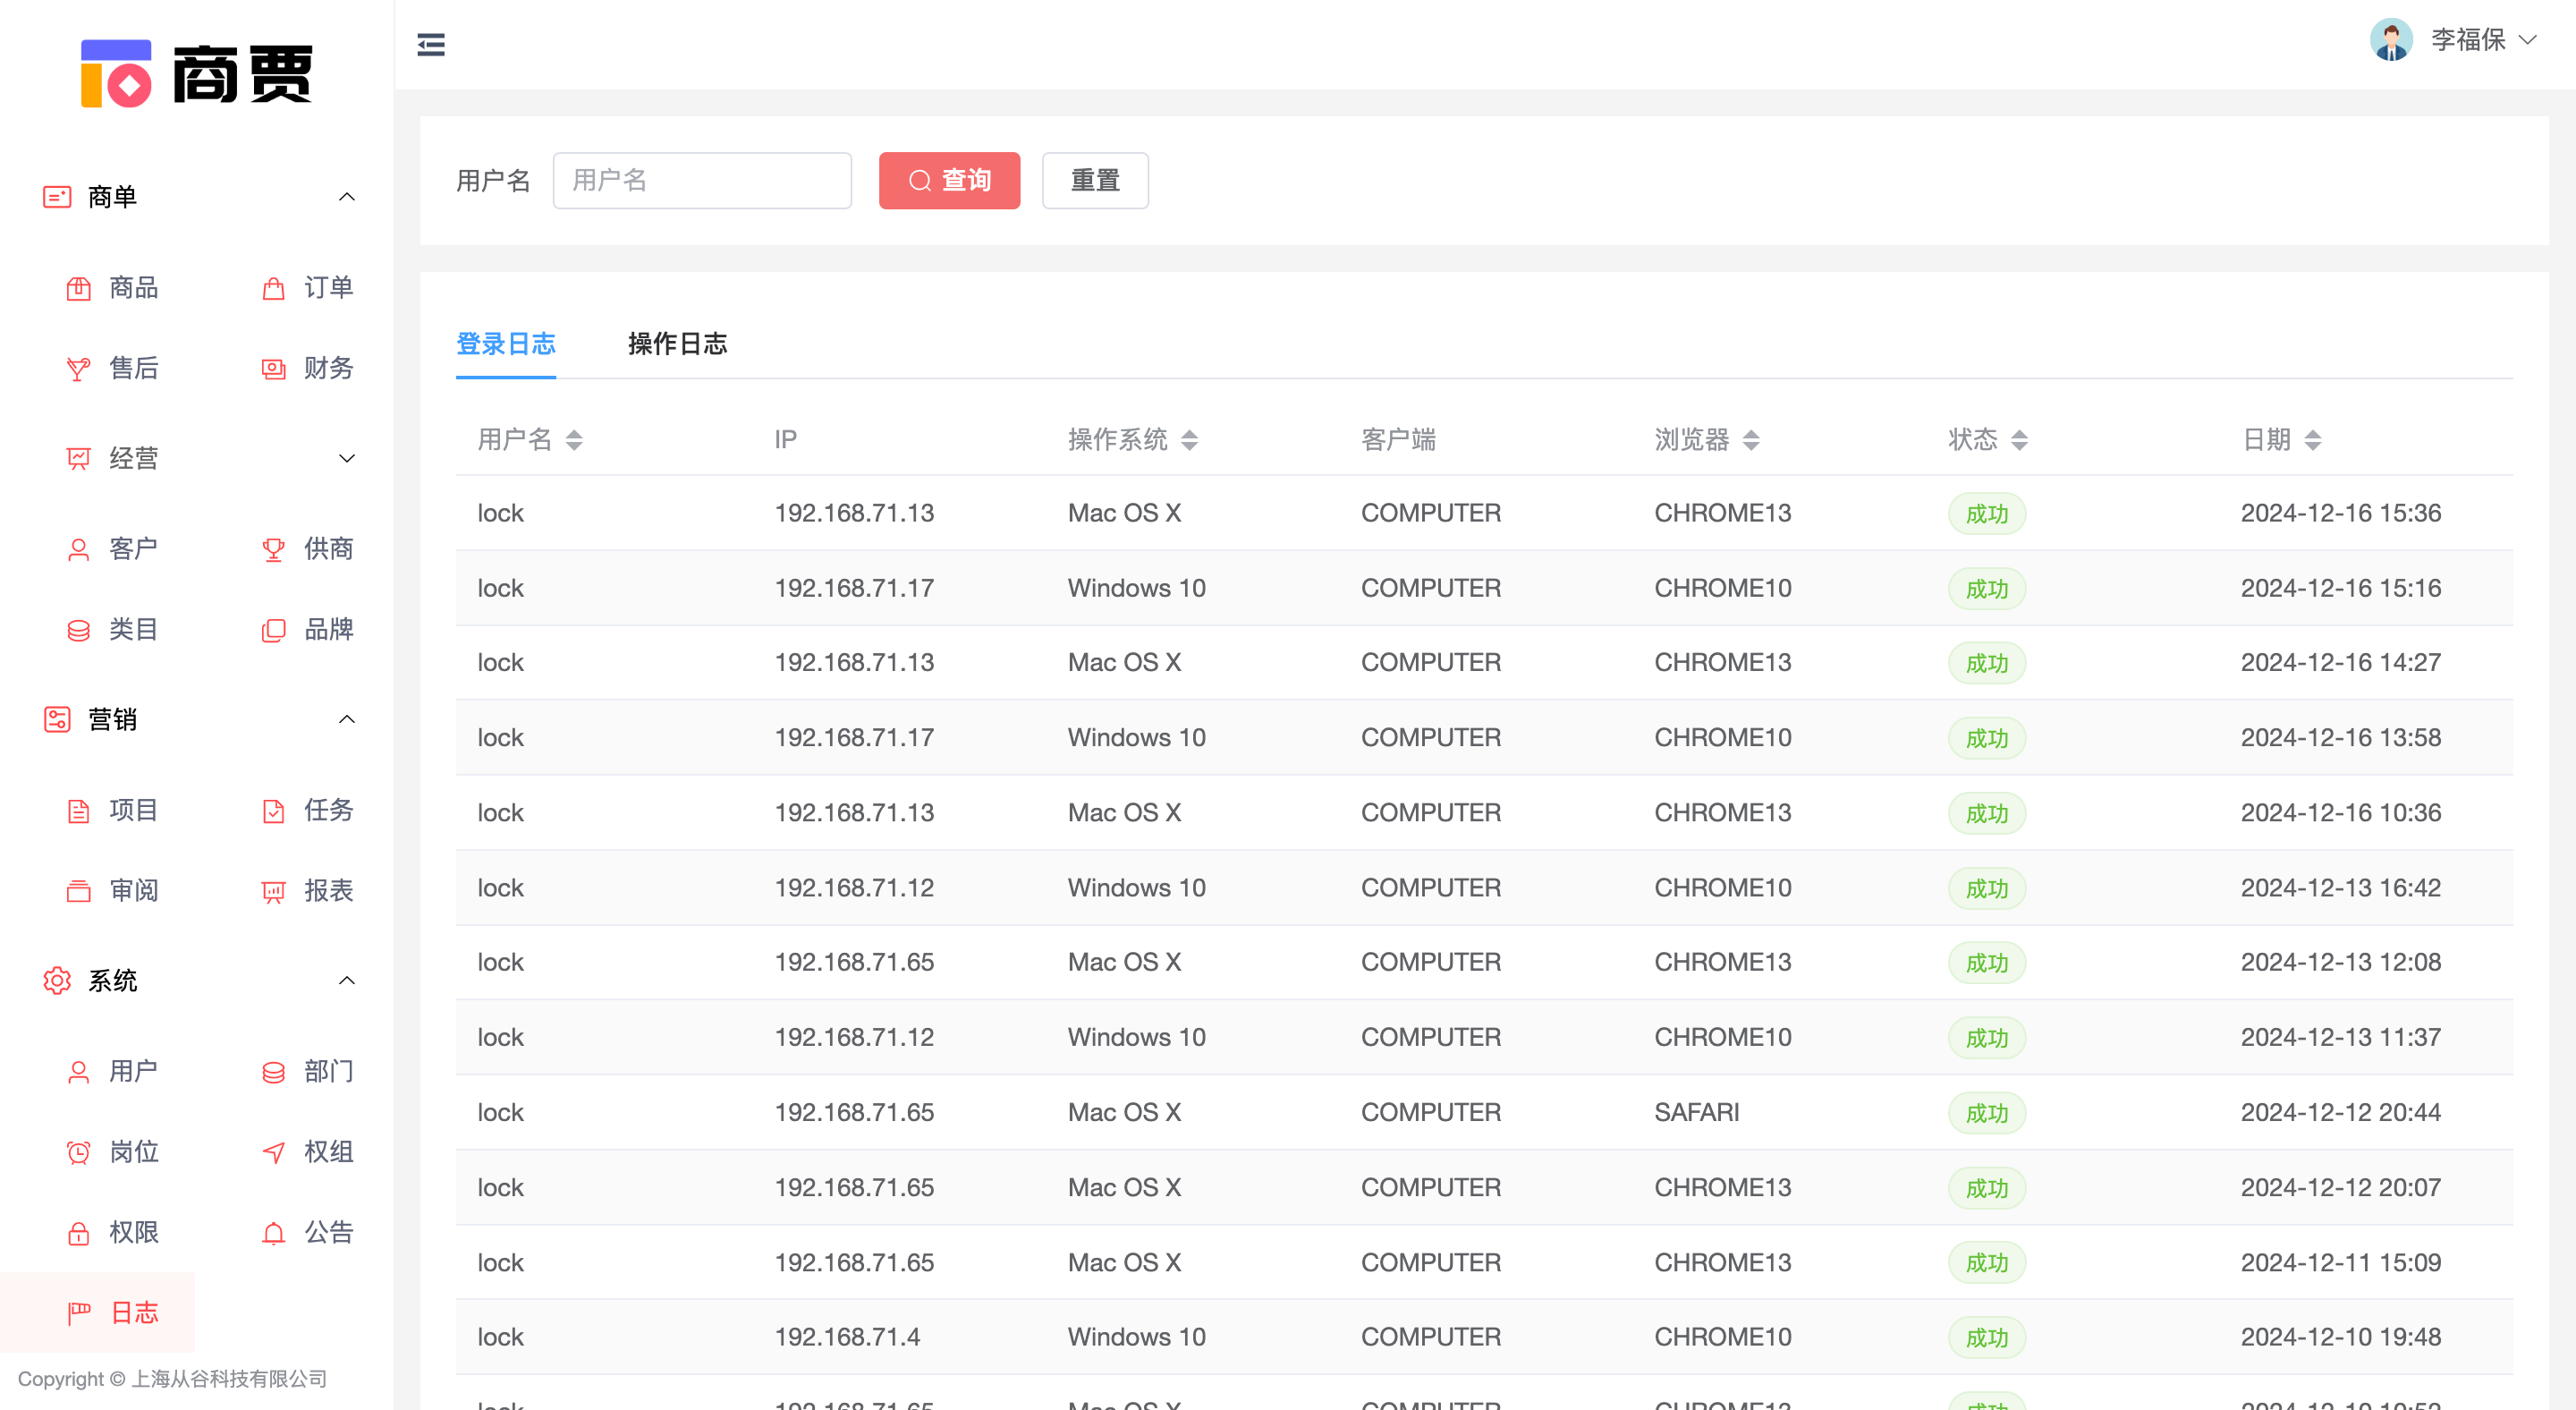Open 财务 finance sidebar icon
The width and height of the screenshot is (2576, 1410).
[x=273, y=369]
